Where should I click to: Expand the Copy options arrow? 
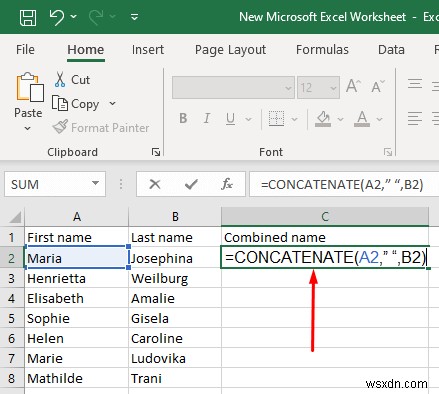113,104
